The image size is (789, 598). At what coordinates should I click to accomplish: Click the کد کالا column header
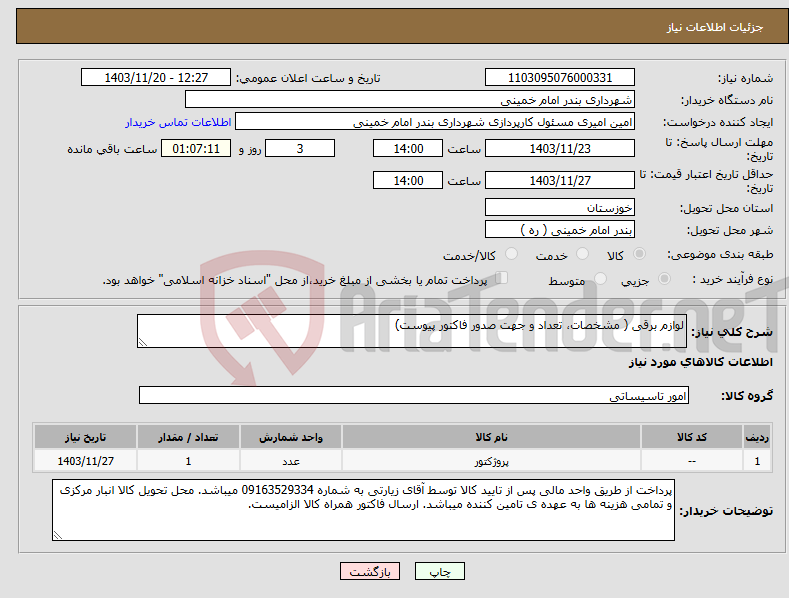point(692,437)
